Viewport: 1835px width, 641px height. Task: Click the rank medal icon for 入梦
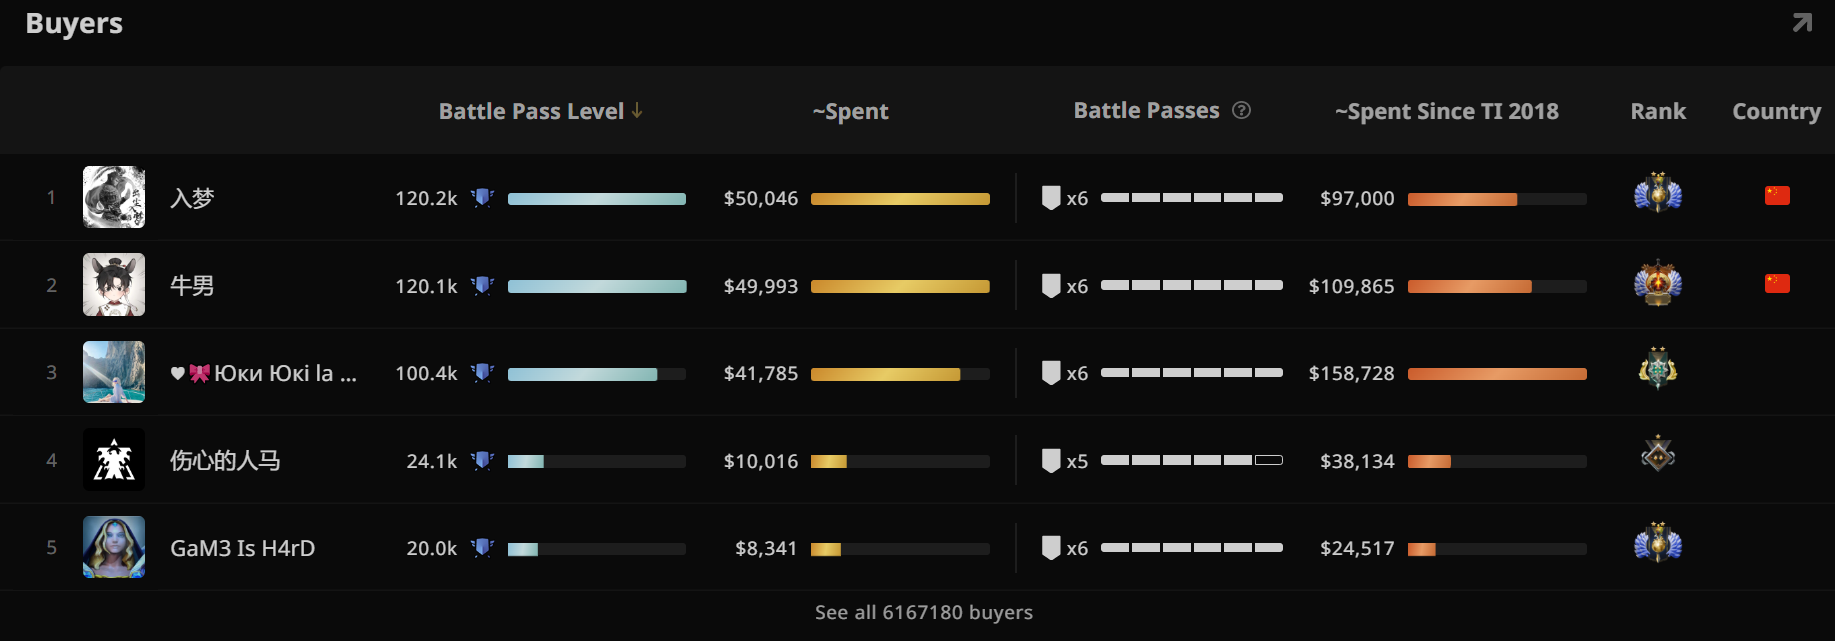pos(1657,193)
